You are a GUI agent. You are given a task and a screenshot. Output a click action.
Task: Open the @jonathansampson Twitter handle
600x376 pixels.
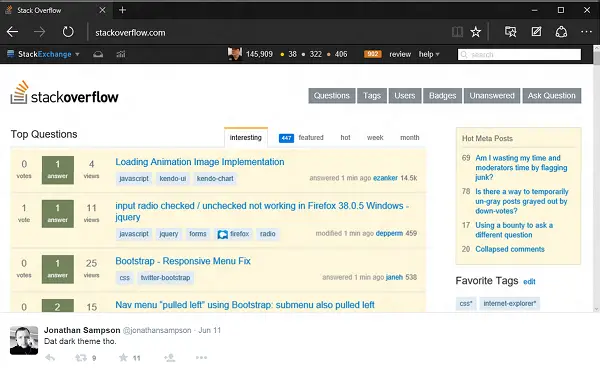pyautogui.click(x=157, y=330)
